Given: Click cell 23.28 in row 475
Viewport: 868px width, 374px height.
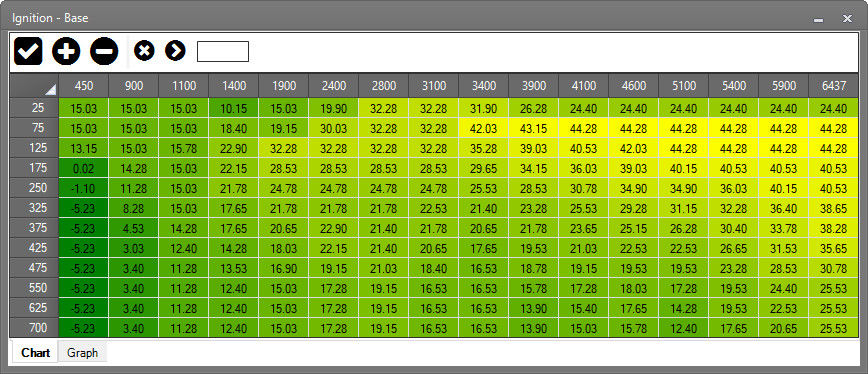Looking at the screenshot, I should (733, 268).
